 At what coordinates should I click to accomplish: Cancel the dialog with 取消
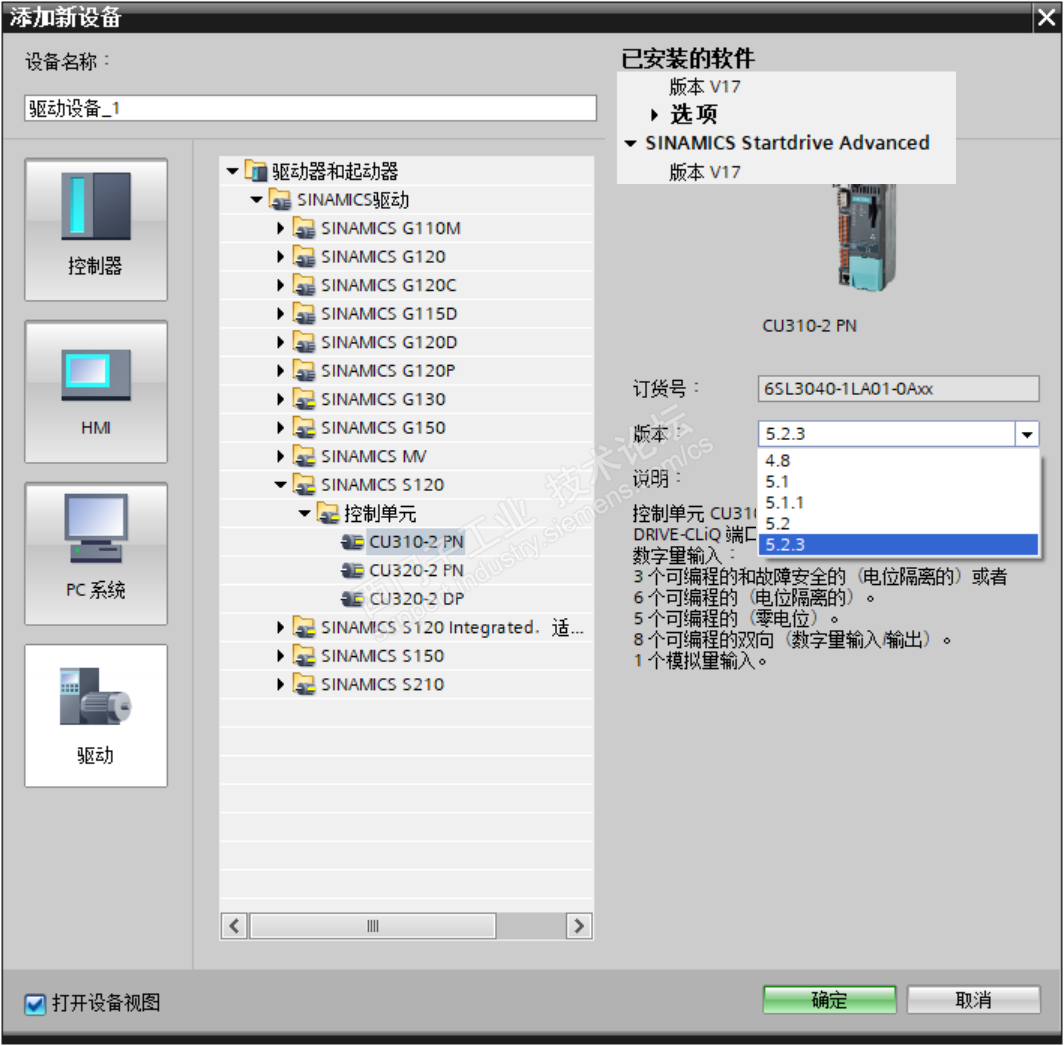coord(973,1000)
